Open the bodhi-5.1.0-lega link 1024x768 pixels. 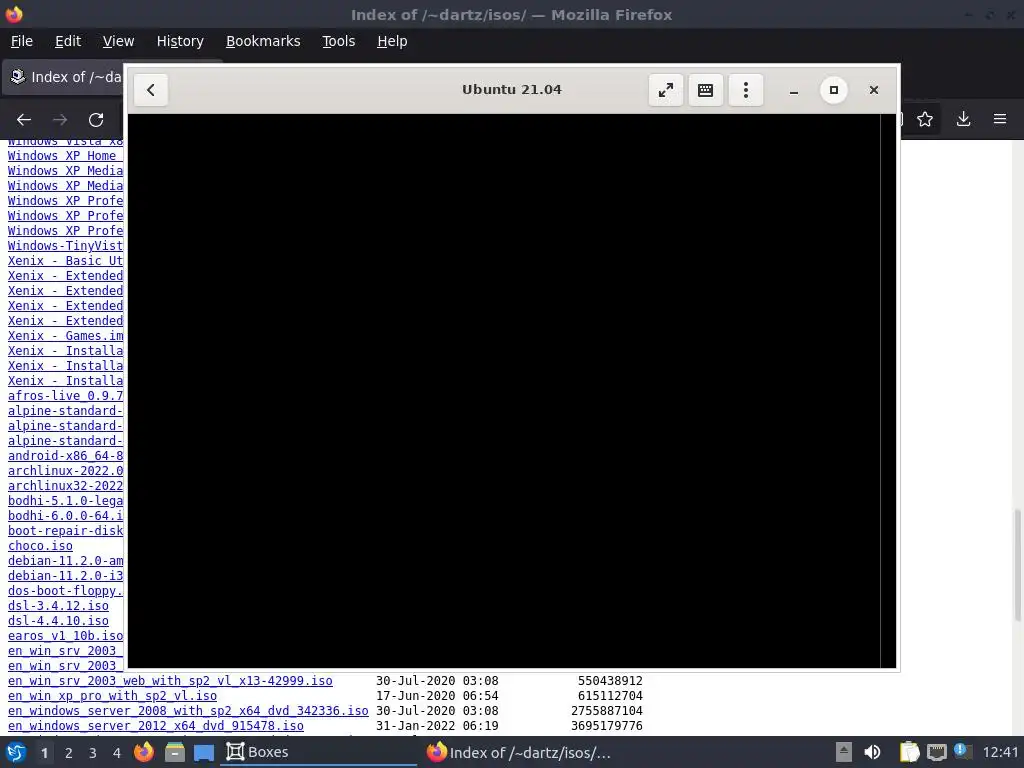(65, 501)
